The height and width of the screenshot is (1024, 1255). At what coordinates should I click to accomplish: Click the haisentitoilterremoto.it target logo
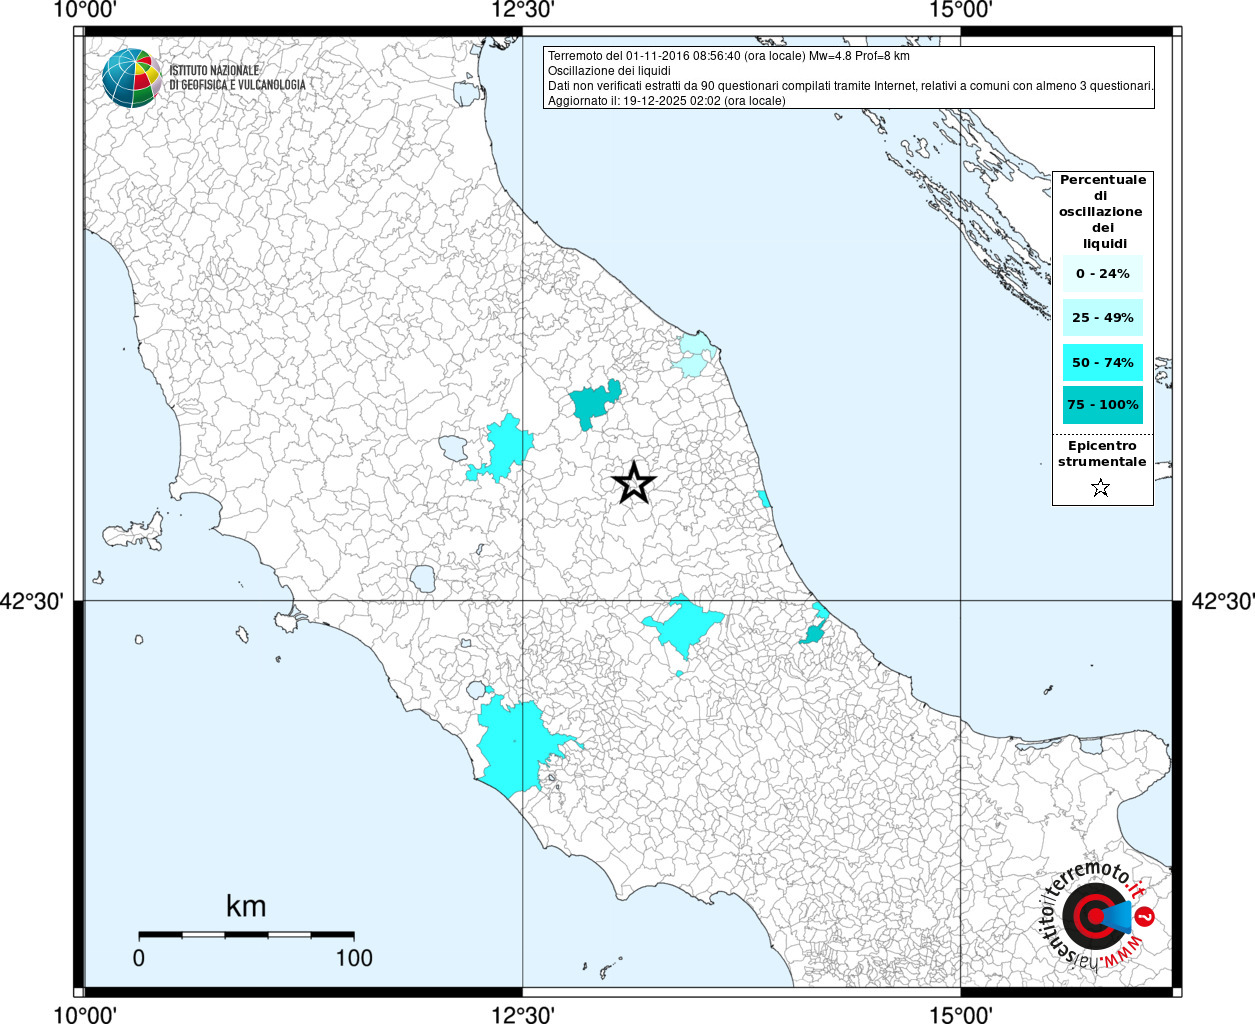(1096, 916)
